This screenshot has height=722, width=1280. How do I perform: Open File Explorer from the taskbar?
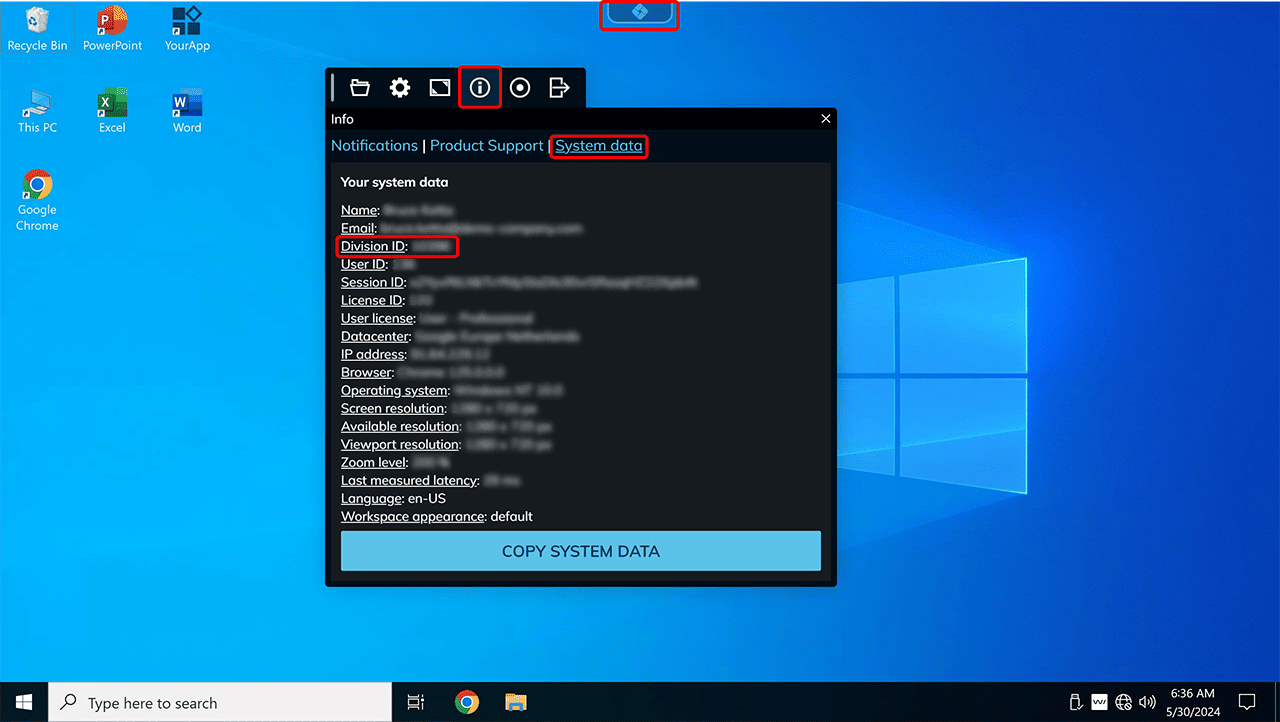point(515,703)
